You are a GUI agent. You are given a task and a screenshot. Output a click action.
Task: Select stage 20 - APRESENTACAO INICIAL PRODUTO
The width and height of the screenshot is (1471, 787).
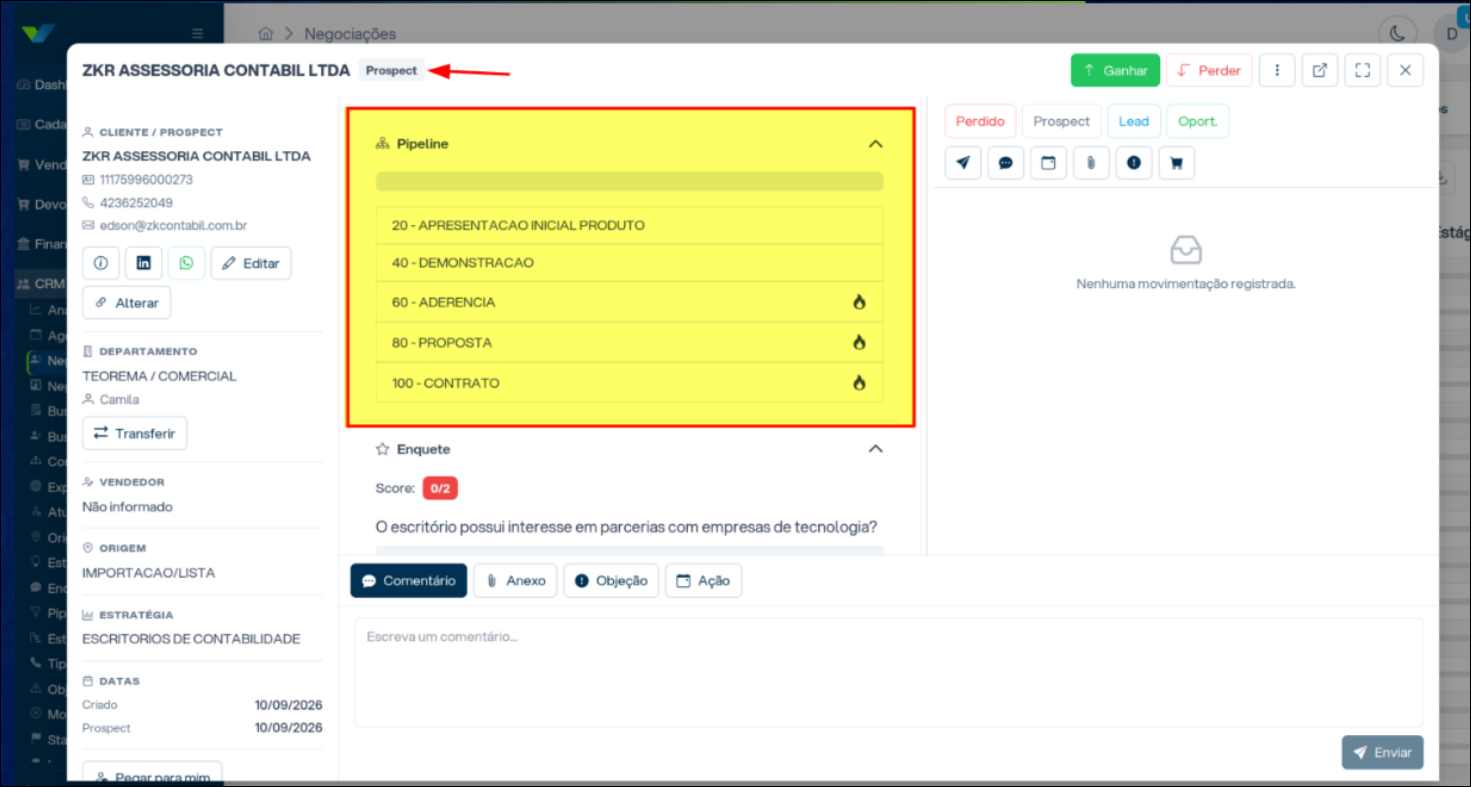coord(630,225)
